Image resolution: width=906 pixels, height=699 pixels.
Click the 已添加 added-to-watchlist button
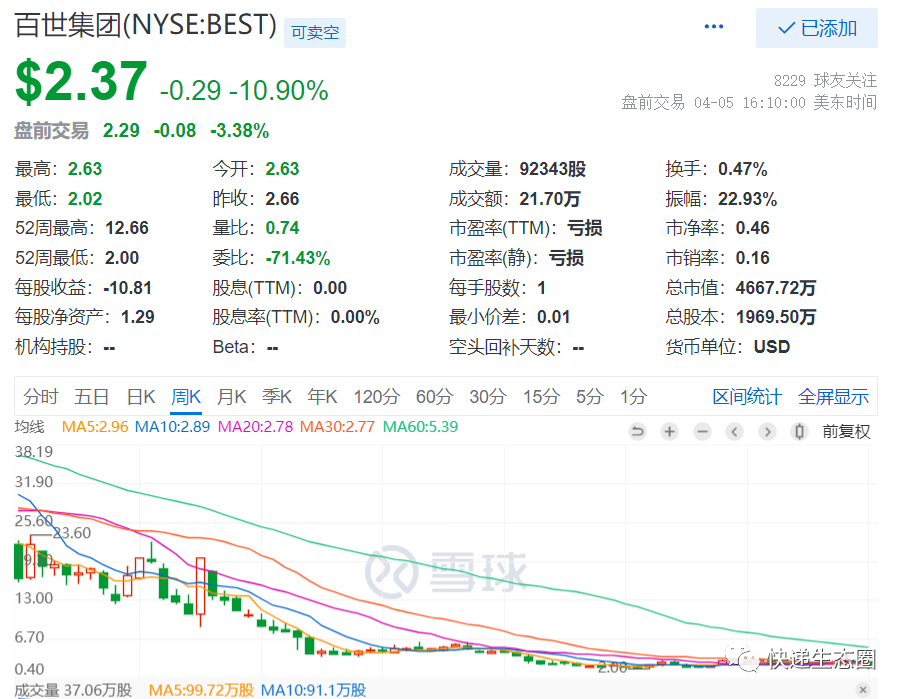[817, 28]
